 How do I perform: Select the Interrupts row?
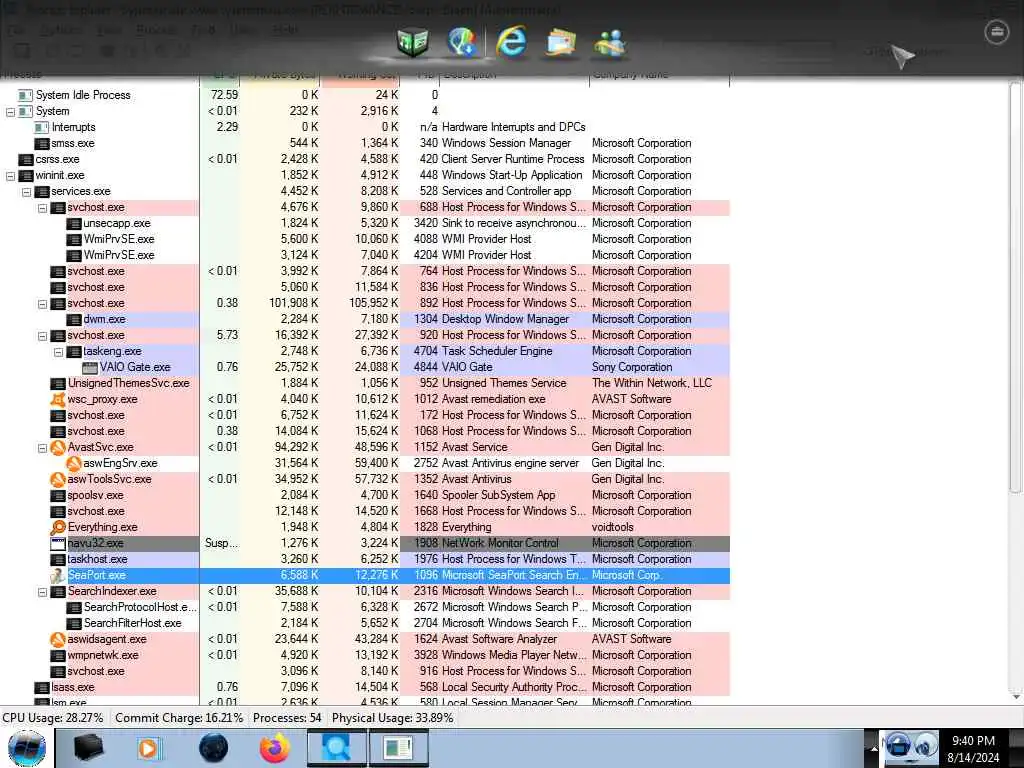point(364,127)
